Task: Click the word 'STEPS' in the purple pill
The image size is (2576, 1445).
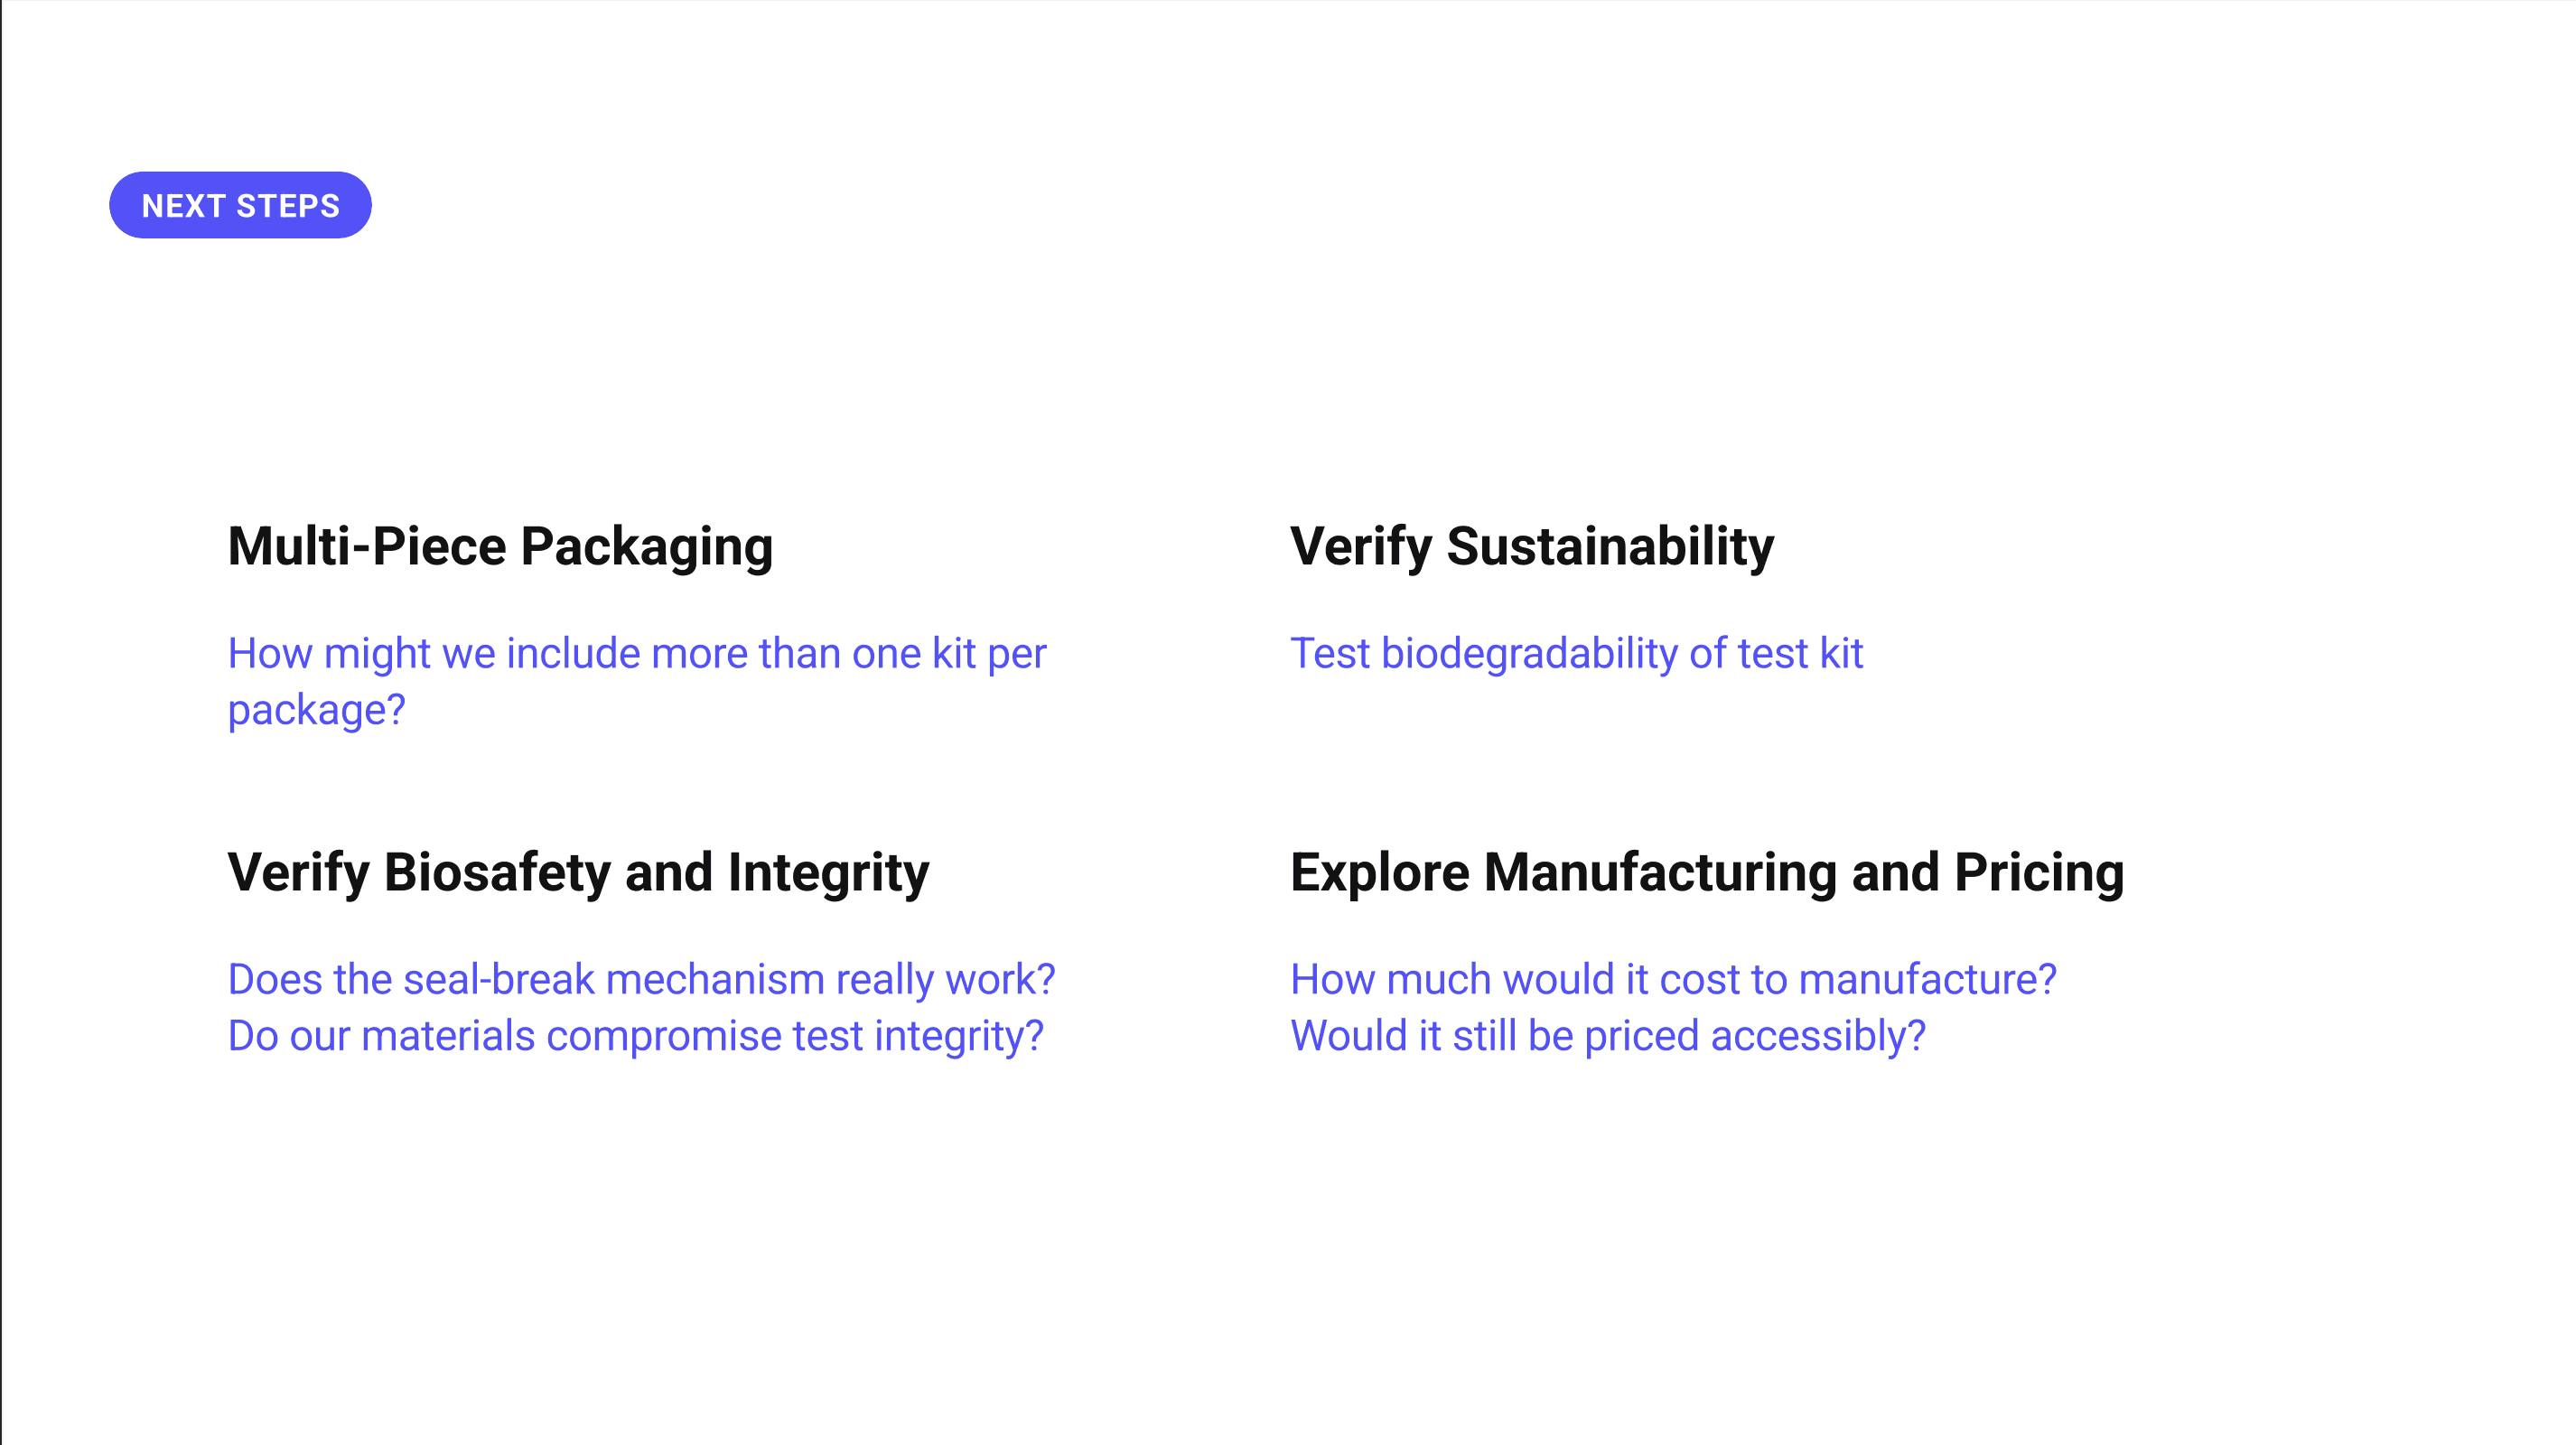Action: pos(288,206)
